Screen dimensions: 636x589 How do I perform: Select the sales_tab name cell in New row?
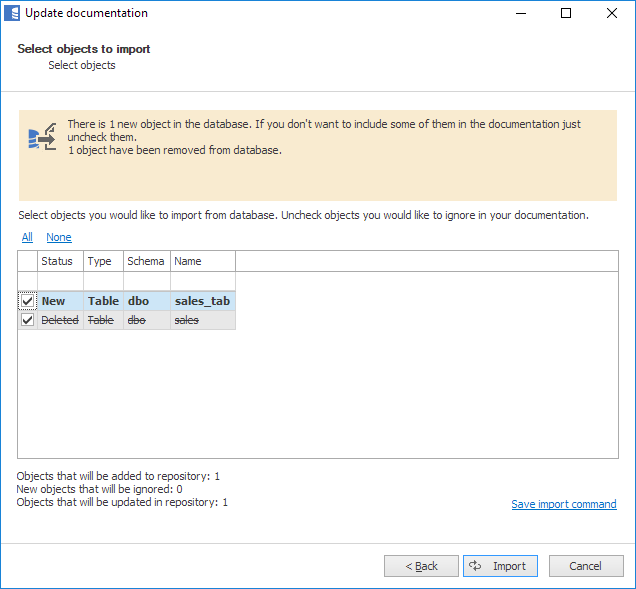pyautogui.click(x=202, y=301)
